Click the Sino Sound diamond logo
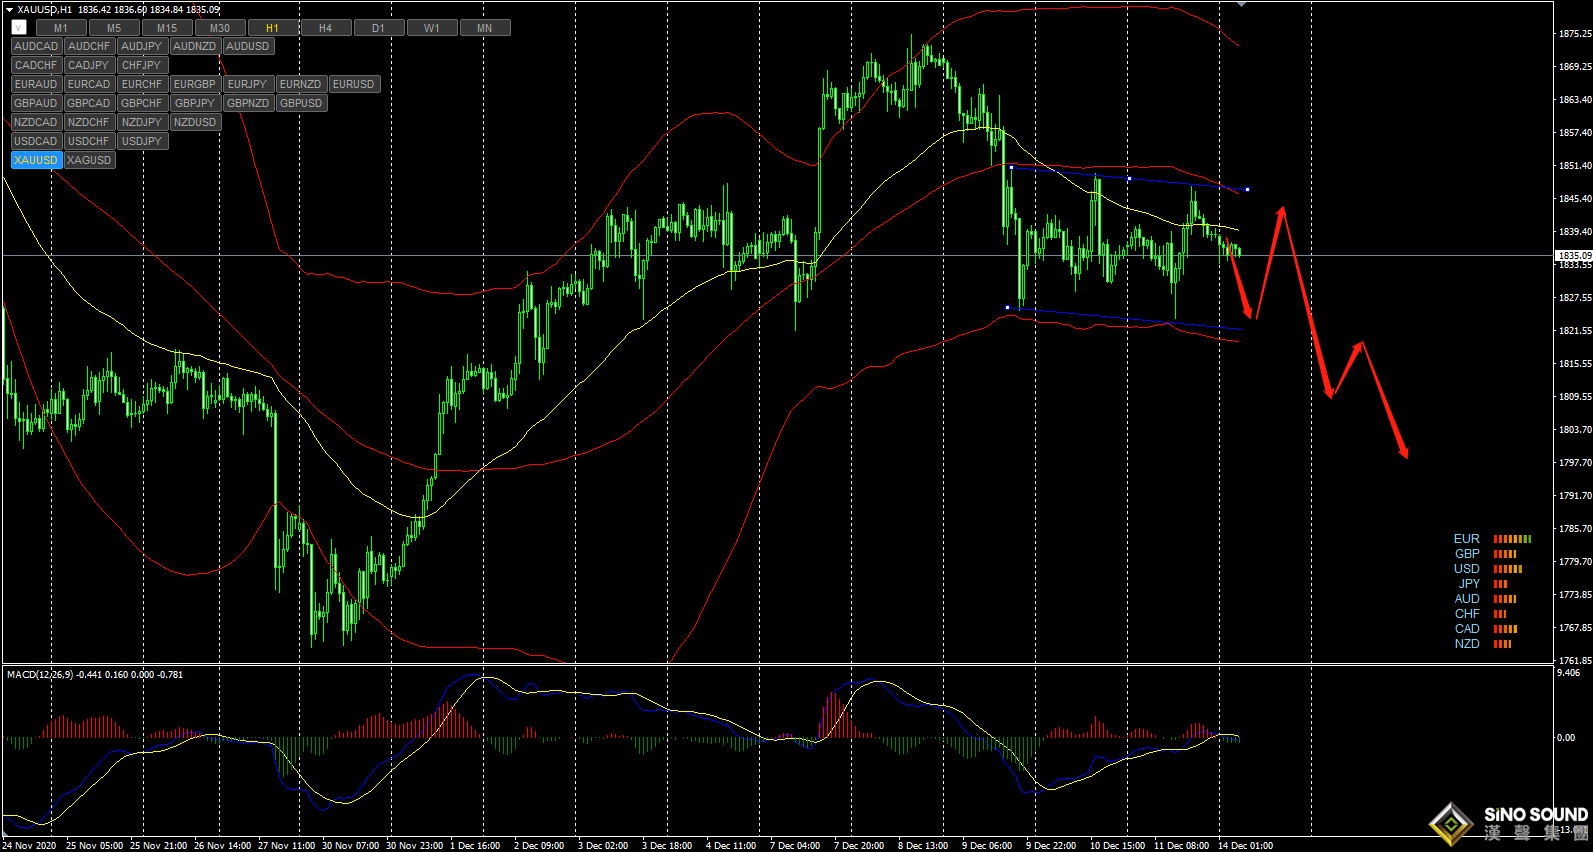Viewport: 1593px width, 852px height. tap(1450, 824)
